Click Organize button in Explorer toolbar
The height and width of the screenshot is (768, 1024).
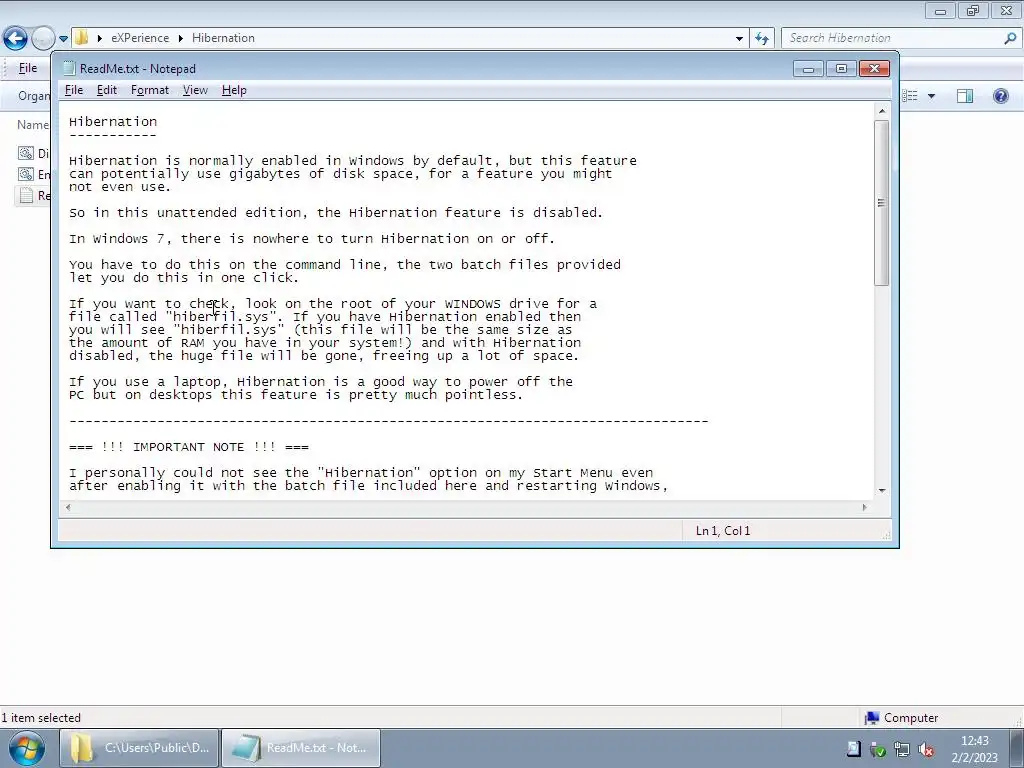33,96
